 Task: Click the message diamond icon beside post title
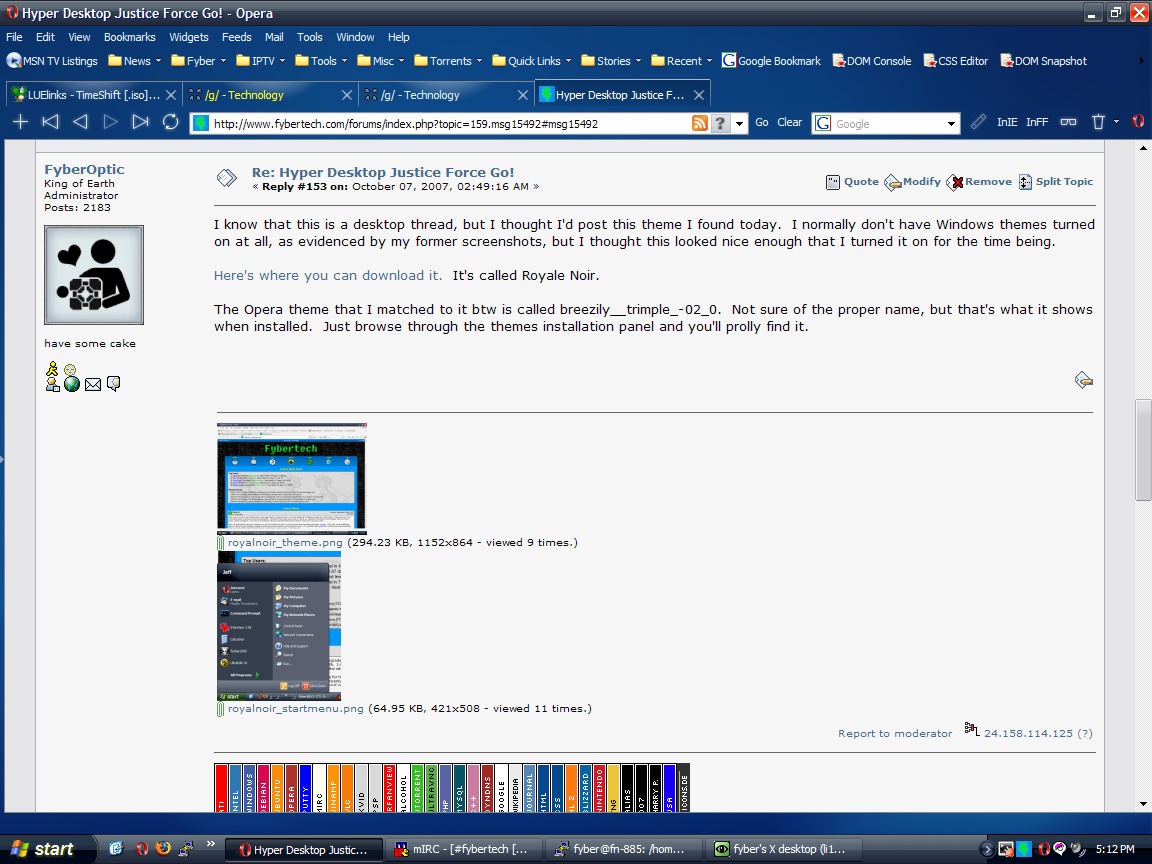[x=226, y=178]
